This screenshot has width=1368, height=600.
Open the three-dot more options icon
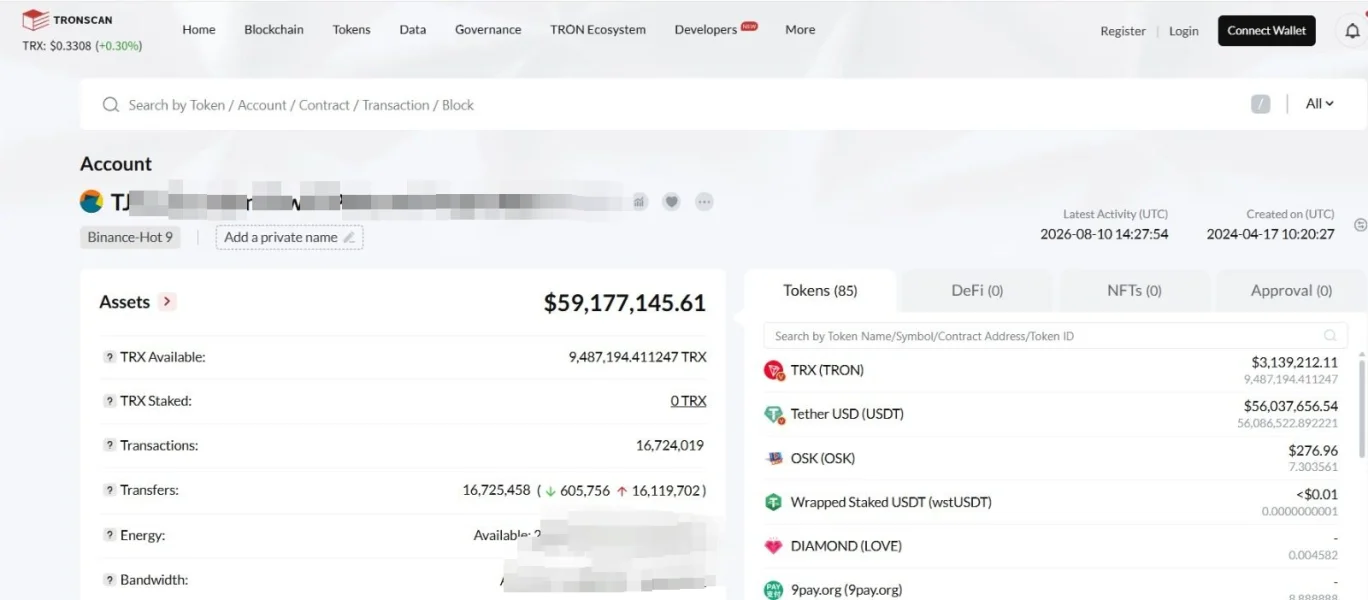click(x=704, y=202)
